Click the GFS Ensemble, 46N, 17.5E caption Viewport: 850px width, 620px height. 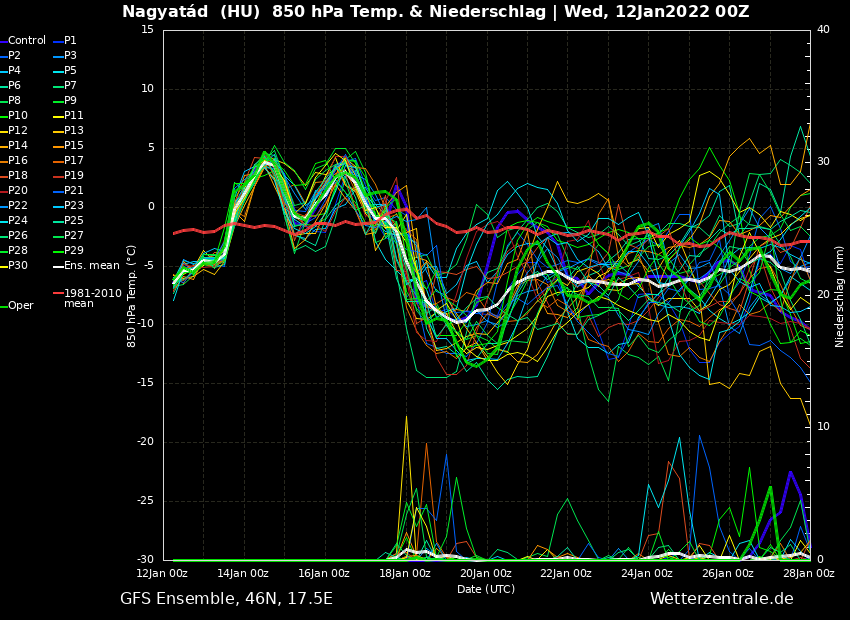226,599
